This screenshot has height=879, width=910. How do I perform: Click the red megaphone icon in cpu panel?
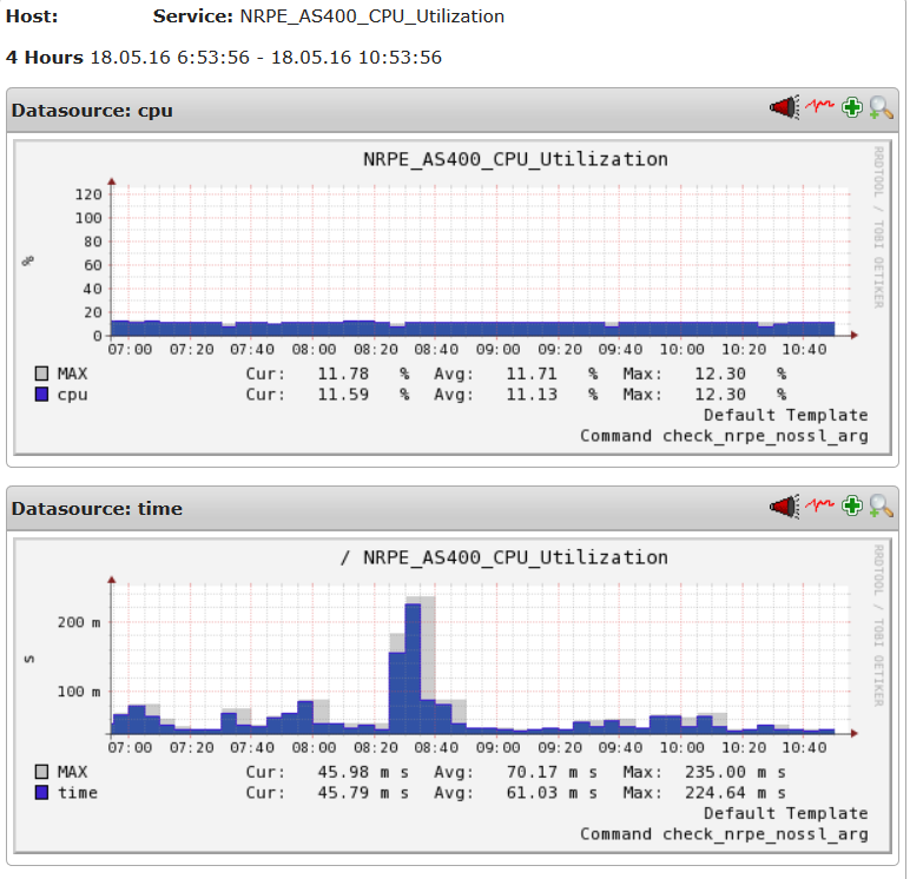coord(784,108)
